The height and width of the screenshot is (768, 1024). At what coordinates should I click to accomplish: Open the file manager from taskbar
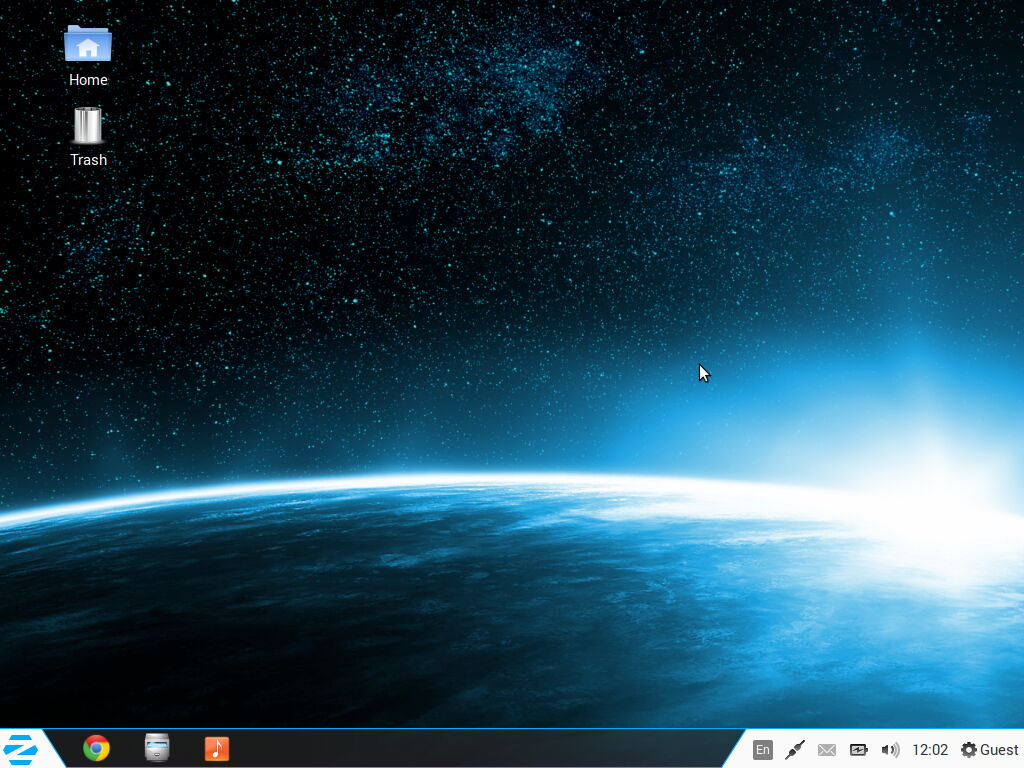point(157,748)
